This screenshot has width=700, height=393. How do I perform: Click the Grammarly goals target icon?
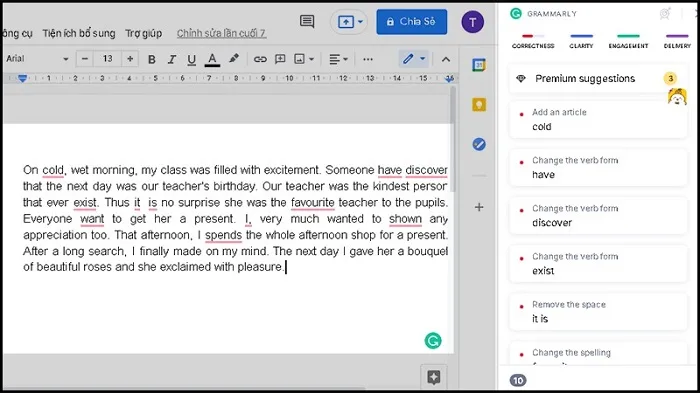665,14
